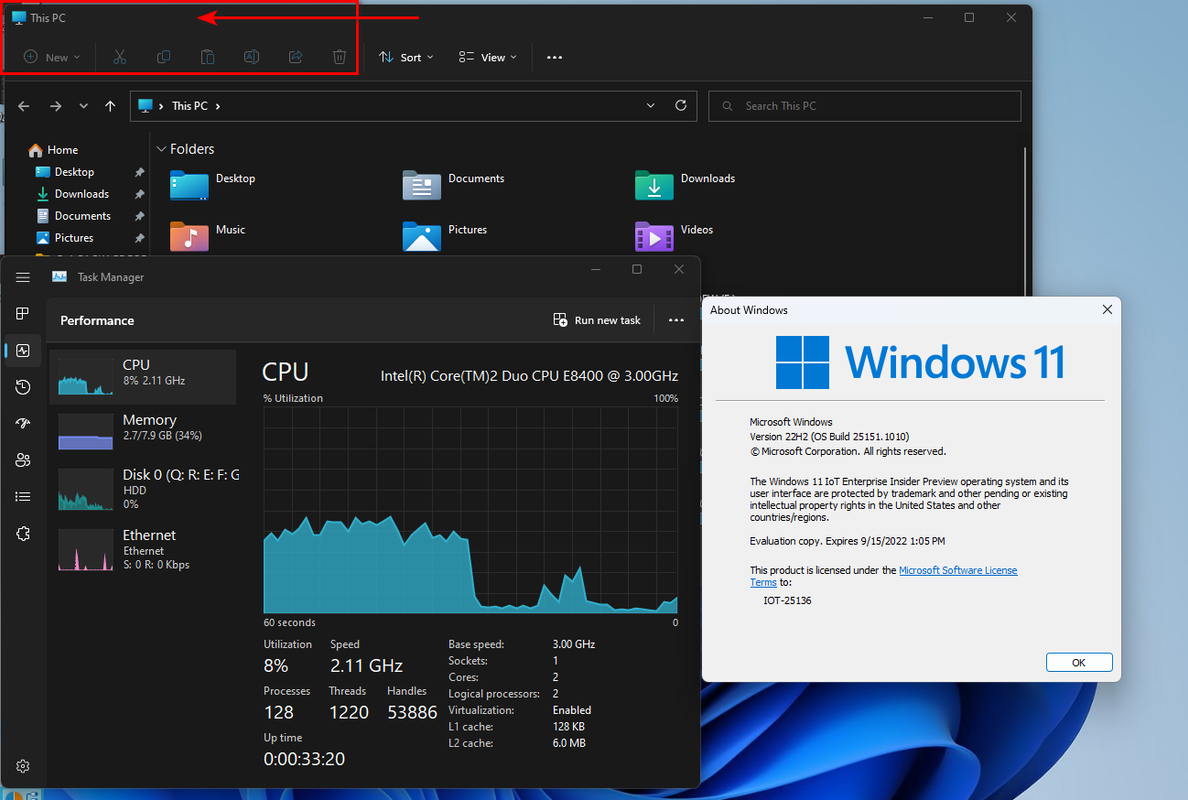Open Processes page in Task Manager sidebar
This screenshot has width=1188, height=800.
pos(23,313)
